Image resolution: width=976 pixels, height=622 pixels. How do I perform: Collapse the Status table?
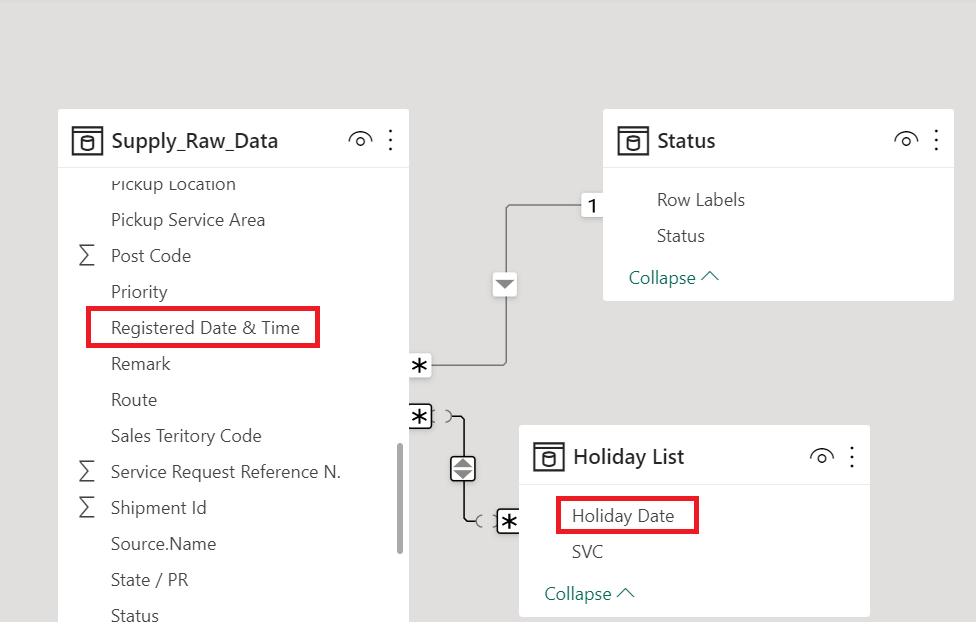(673, 277)
